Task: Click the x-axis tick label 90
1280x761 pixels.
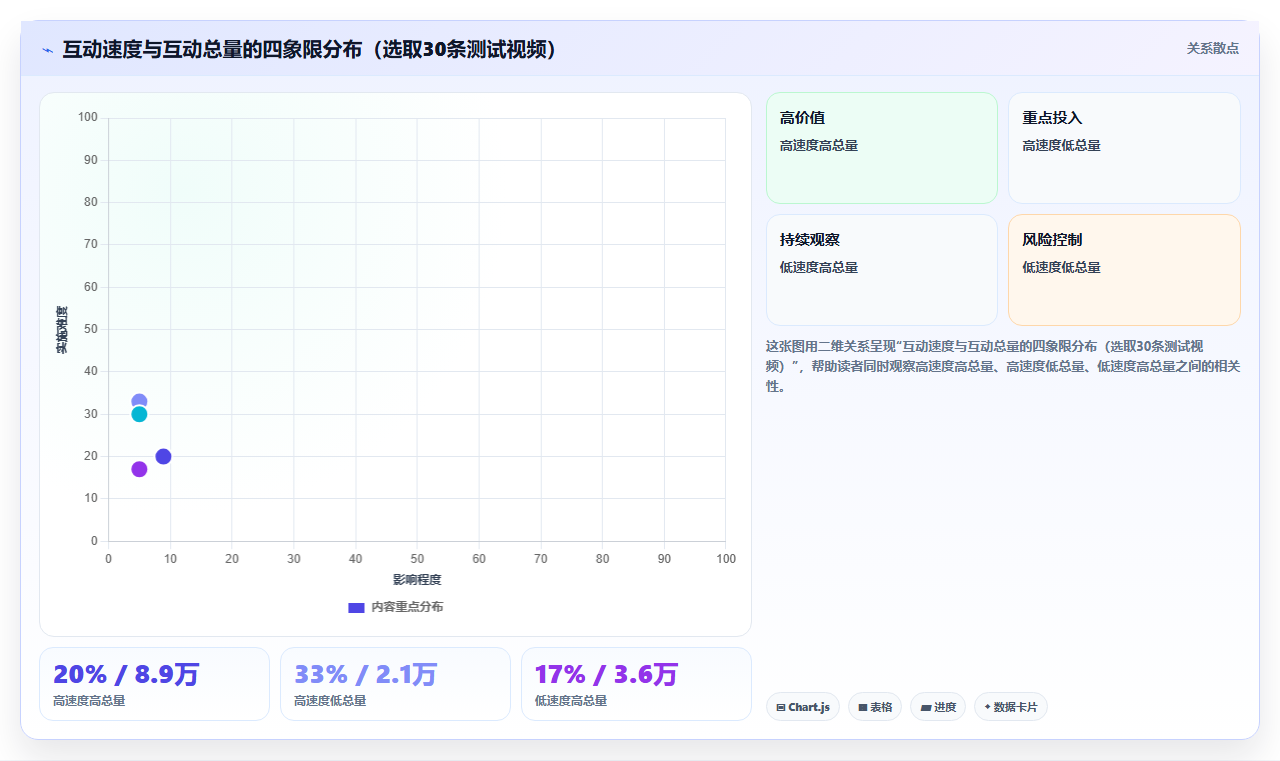Action: pos(664,558)
